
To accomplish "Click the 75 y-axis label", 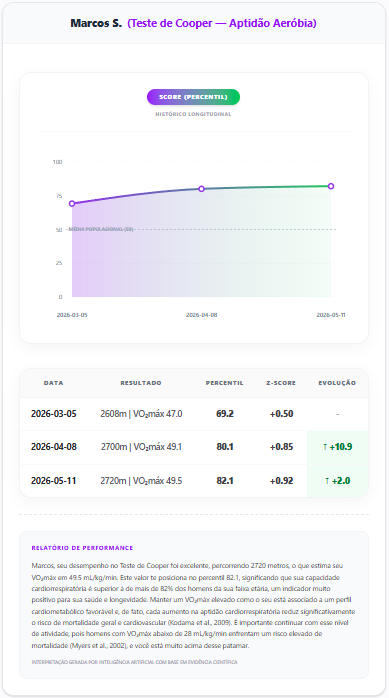I will tap(59, 196).
